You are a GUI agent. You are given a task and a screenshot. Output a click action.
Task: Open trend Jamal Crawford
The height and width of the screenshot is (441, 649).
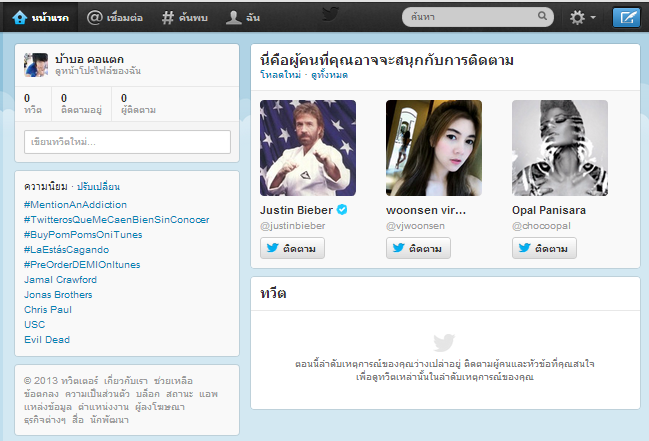[60, 280]
